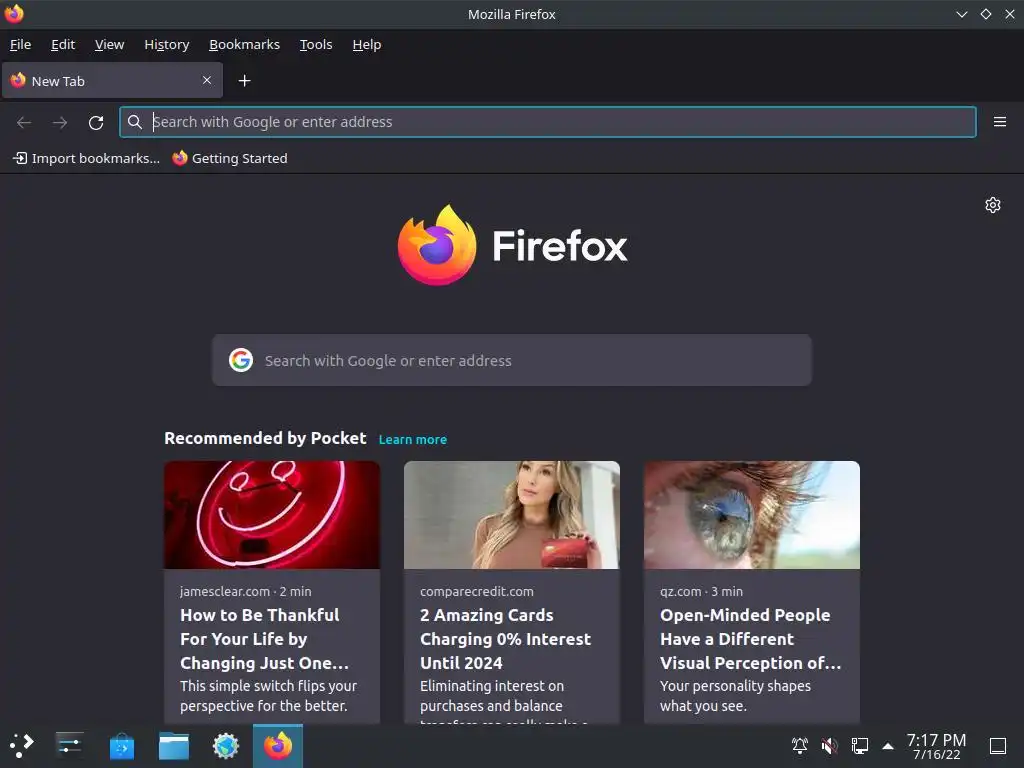Open the window menu Firefox titlebar icon
1024x768 pixels.
point(14,14)
